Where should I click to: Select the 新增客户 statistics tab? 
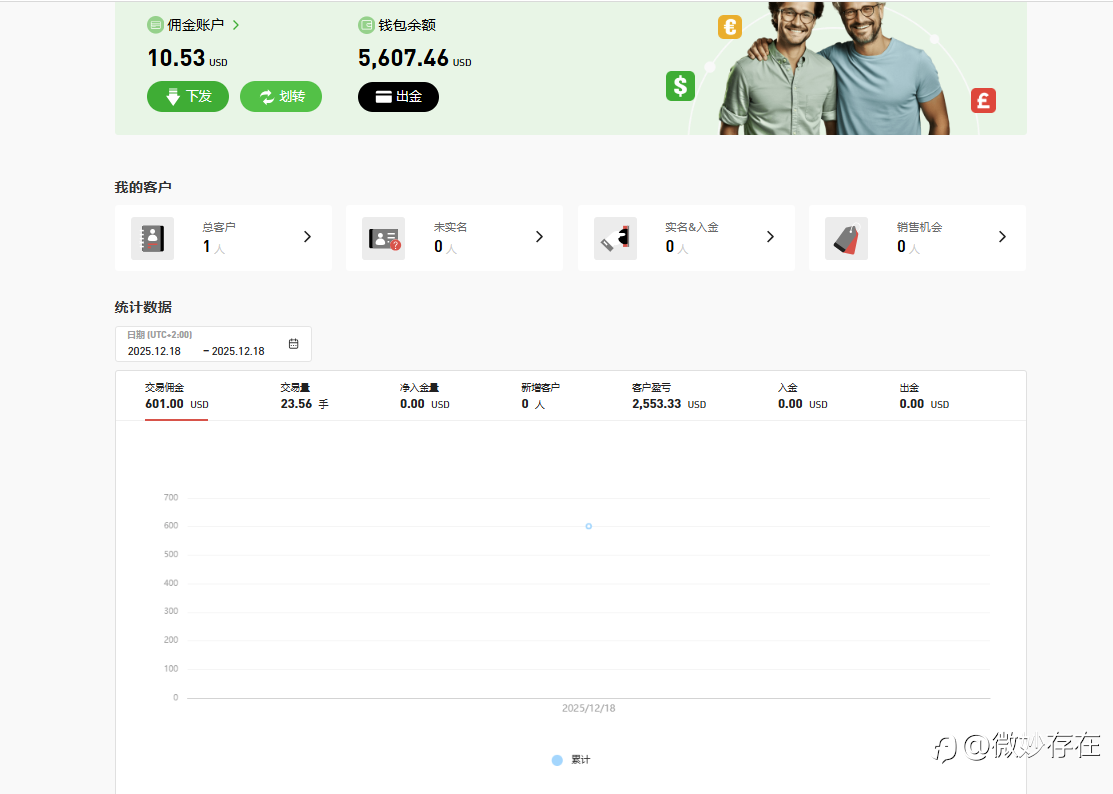540,396
